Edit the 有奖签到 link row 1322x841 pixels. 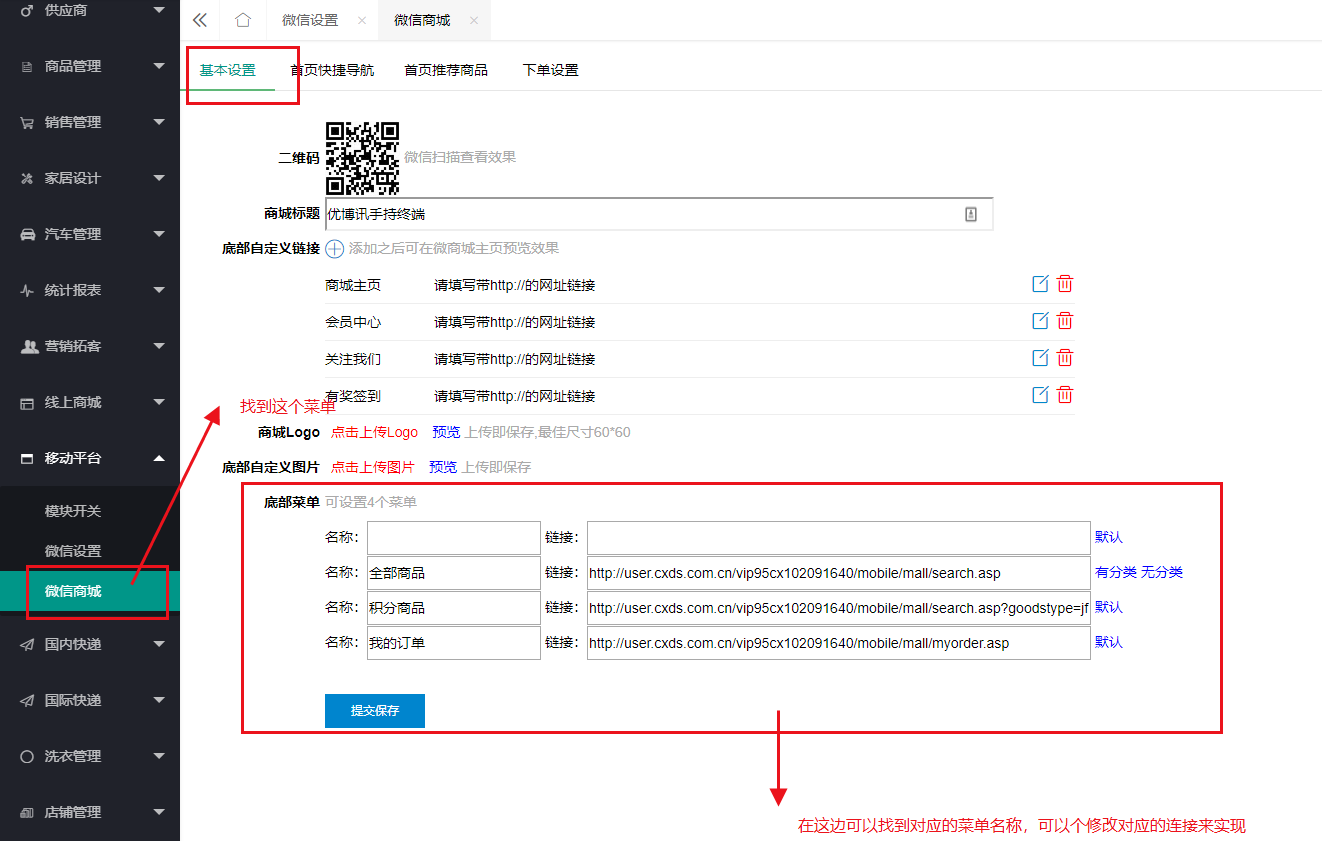pyautogui.click(x=1040, y=395)
